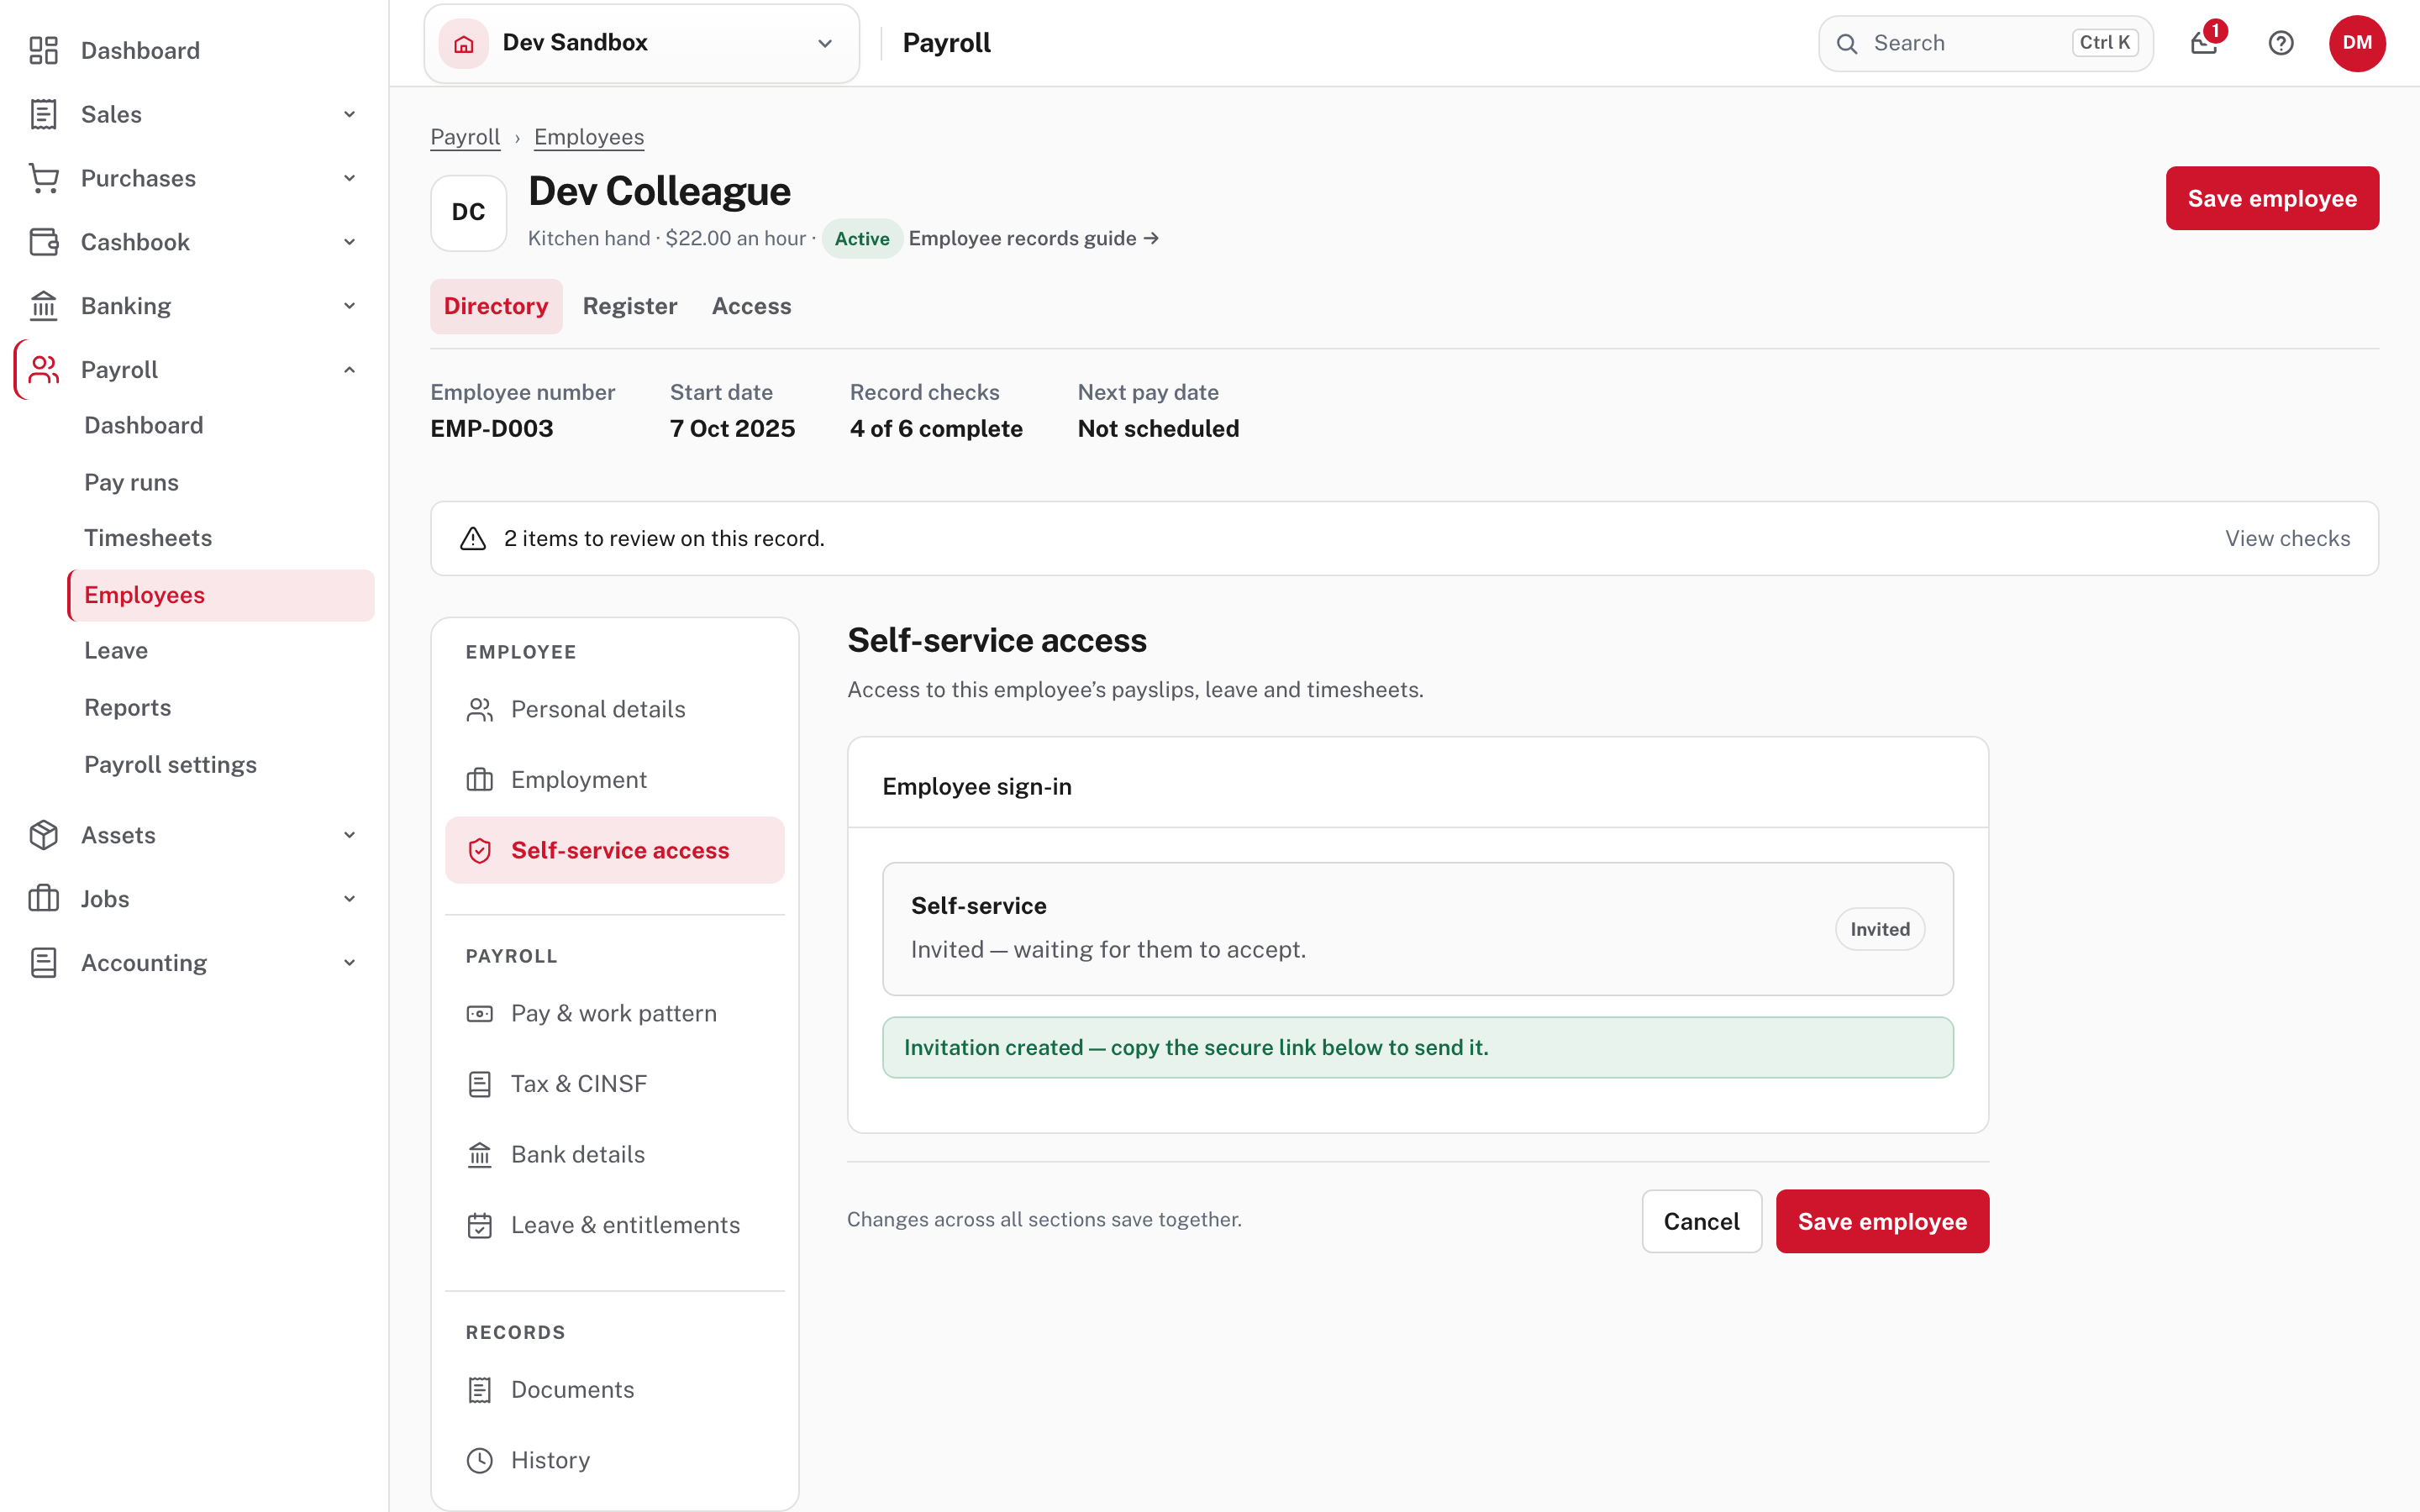Click the Assets box icon
Viewport: 2420px width, 1512px height.
coord(43,835)
